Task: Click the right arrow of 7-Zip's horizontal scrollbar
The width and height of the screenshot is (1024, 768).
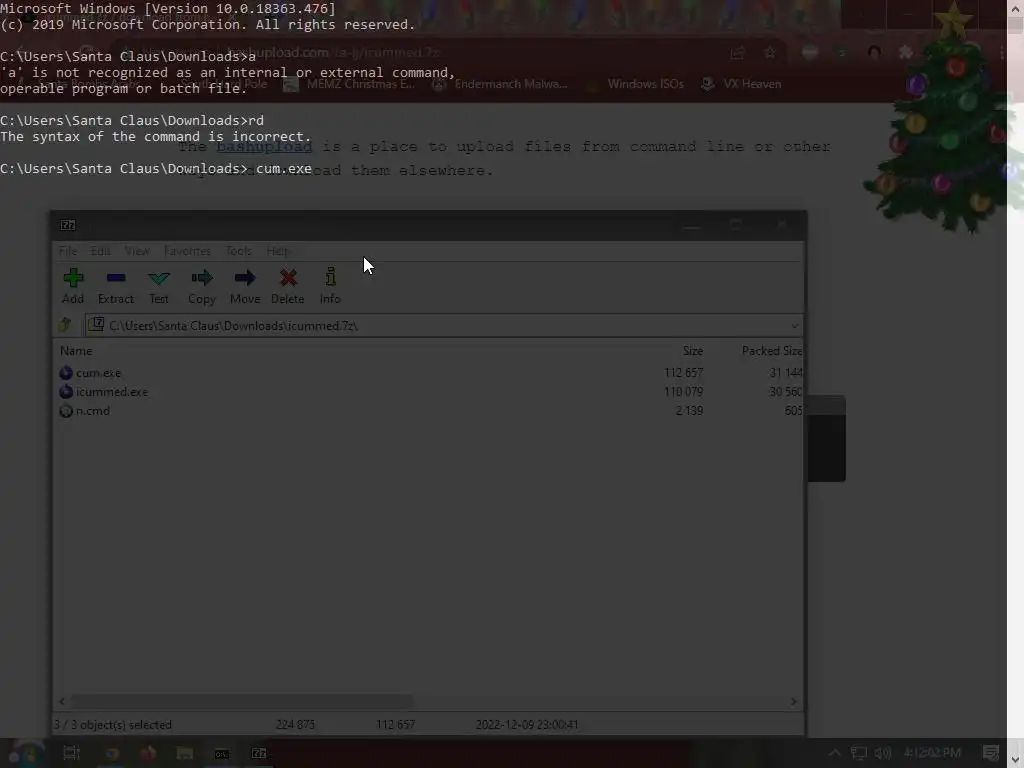Action: (793, 701)
